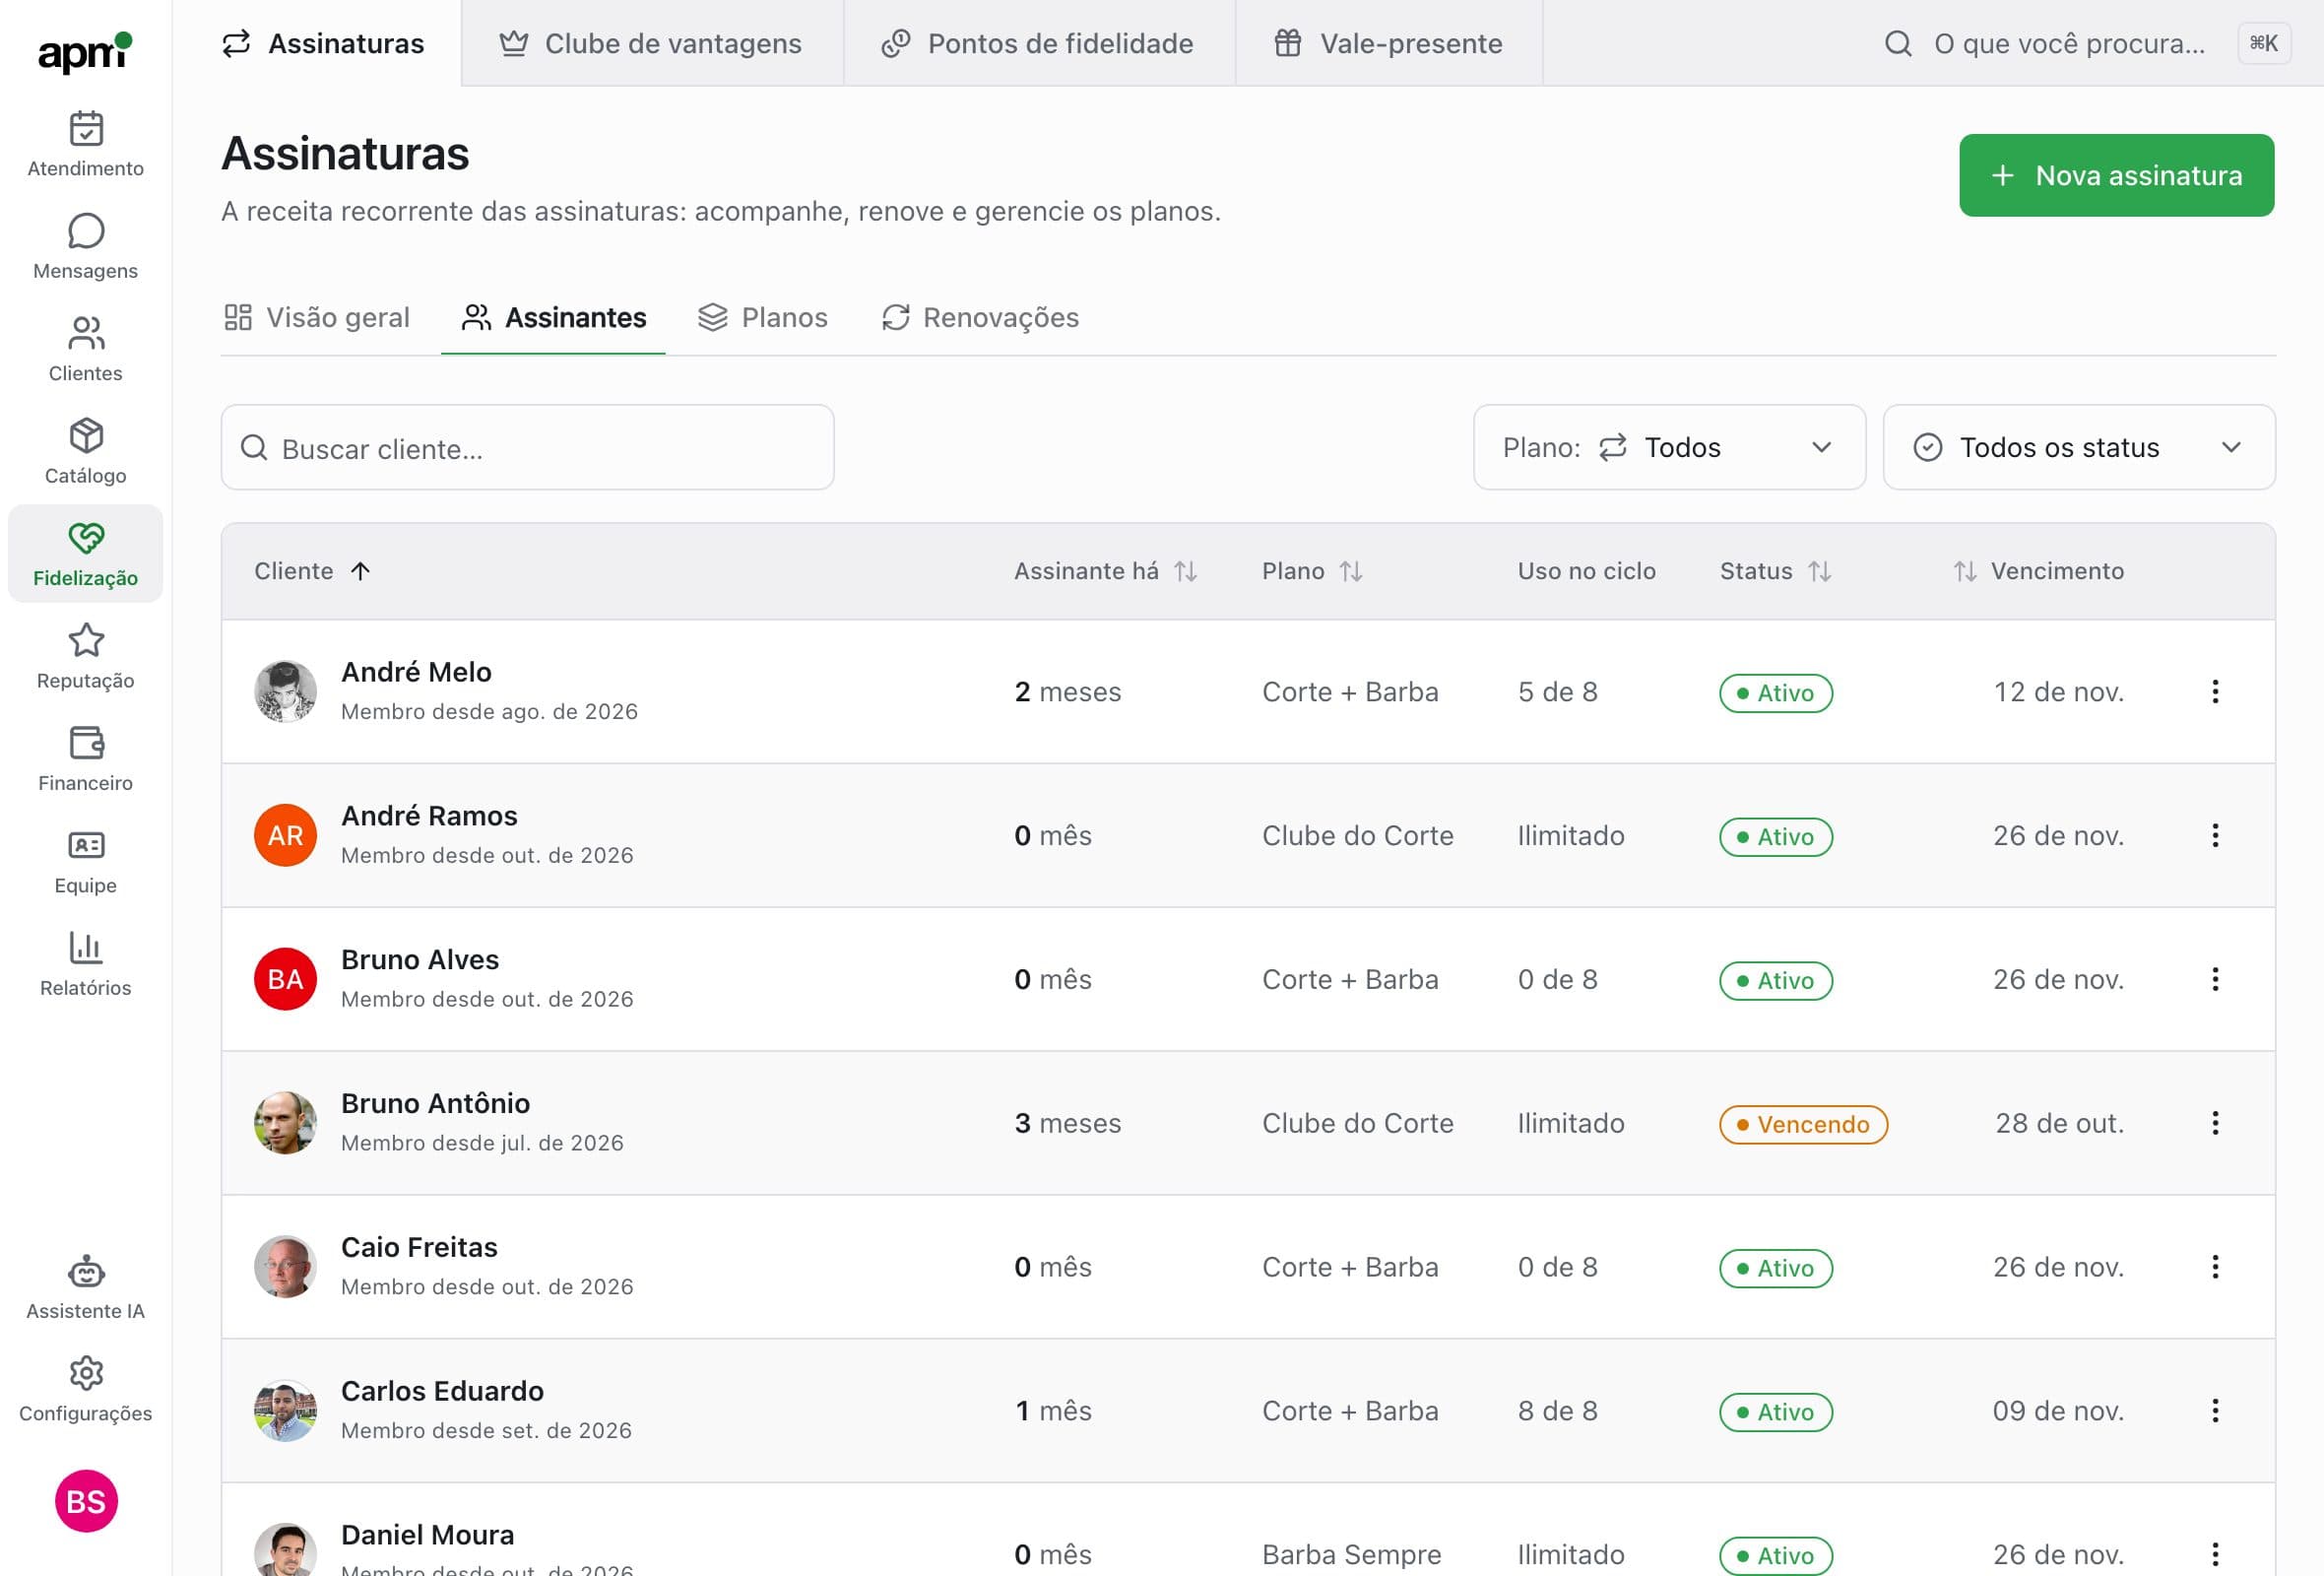2324x1576 pixels.
Task: Switch to Pontos de fidelidade tab
Action: (1039, 43)
